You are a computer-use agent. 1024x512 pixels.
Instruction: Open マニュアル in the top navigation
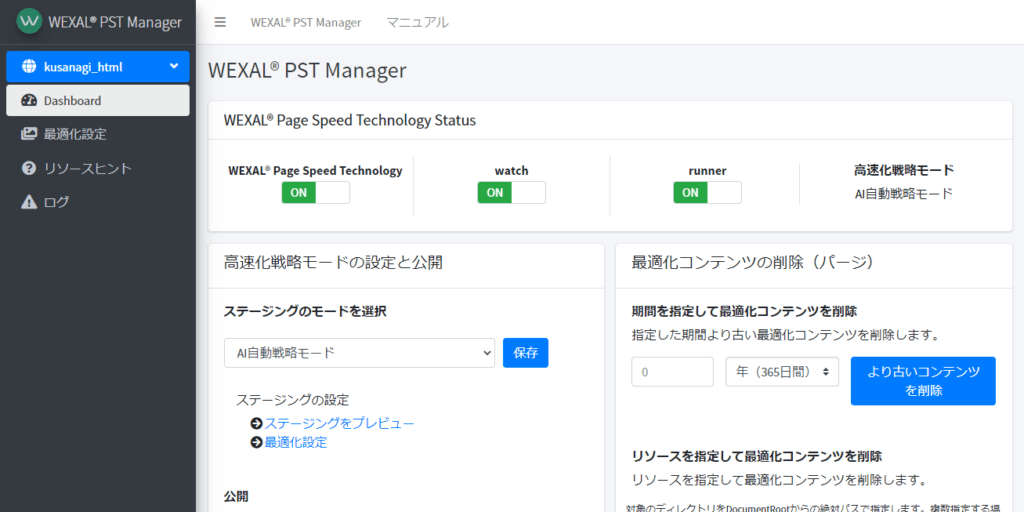(x=417, y=22)
